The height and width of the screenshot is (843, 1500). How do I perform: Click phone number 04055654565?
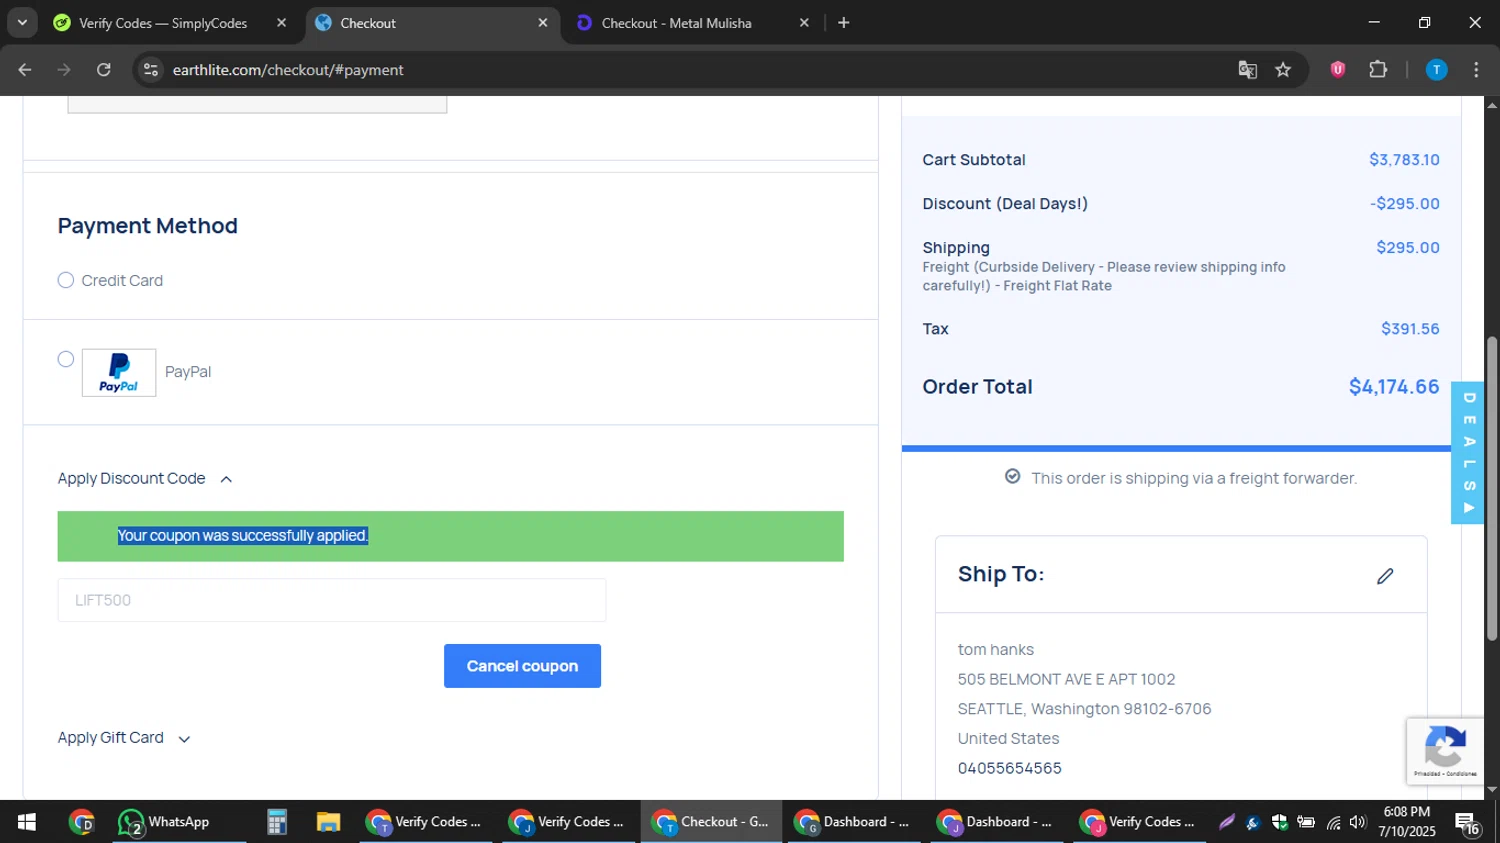click(x=1010, y=768)
